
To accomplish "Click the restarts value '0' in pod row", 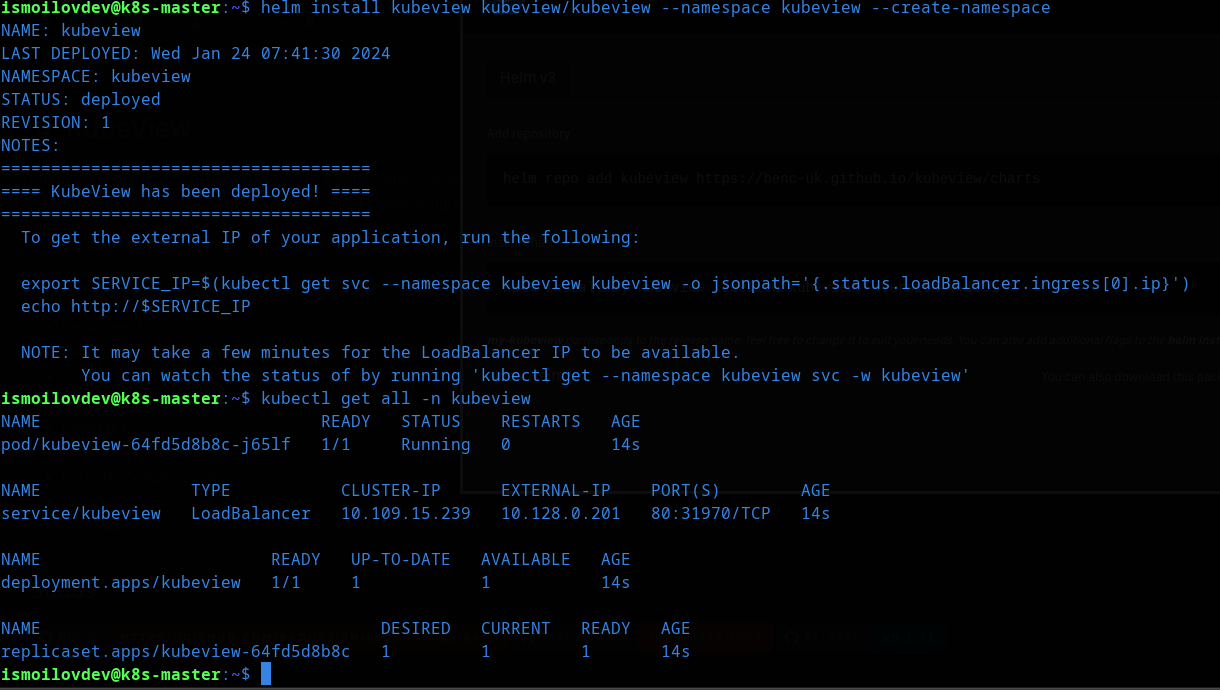I will [x=506, y=445].
